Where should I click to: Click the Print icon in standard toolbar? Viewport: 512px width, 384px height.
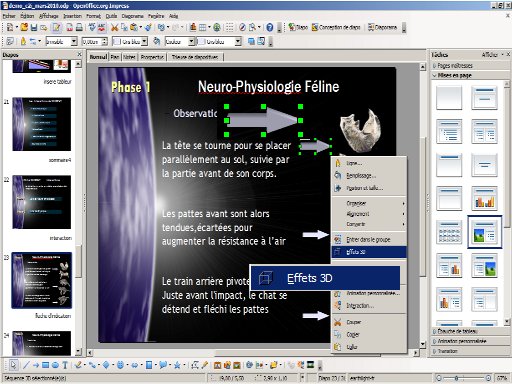pyautogui.click(x=79, y=27)
